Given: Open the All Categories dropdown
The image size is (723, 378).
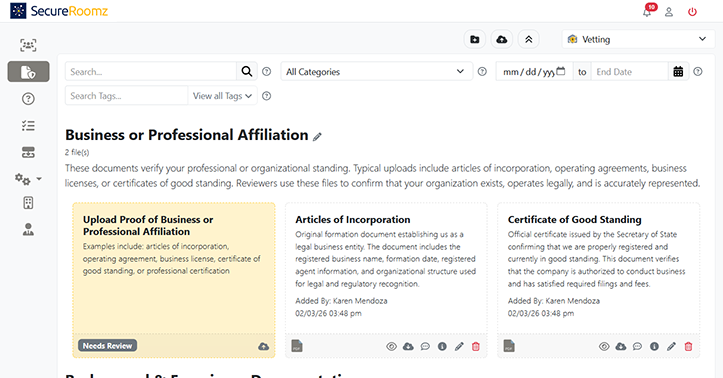Looking at the screenshot, I should [377, 71].
